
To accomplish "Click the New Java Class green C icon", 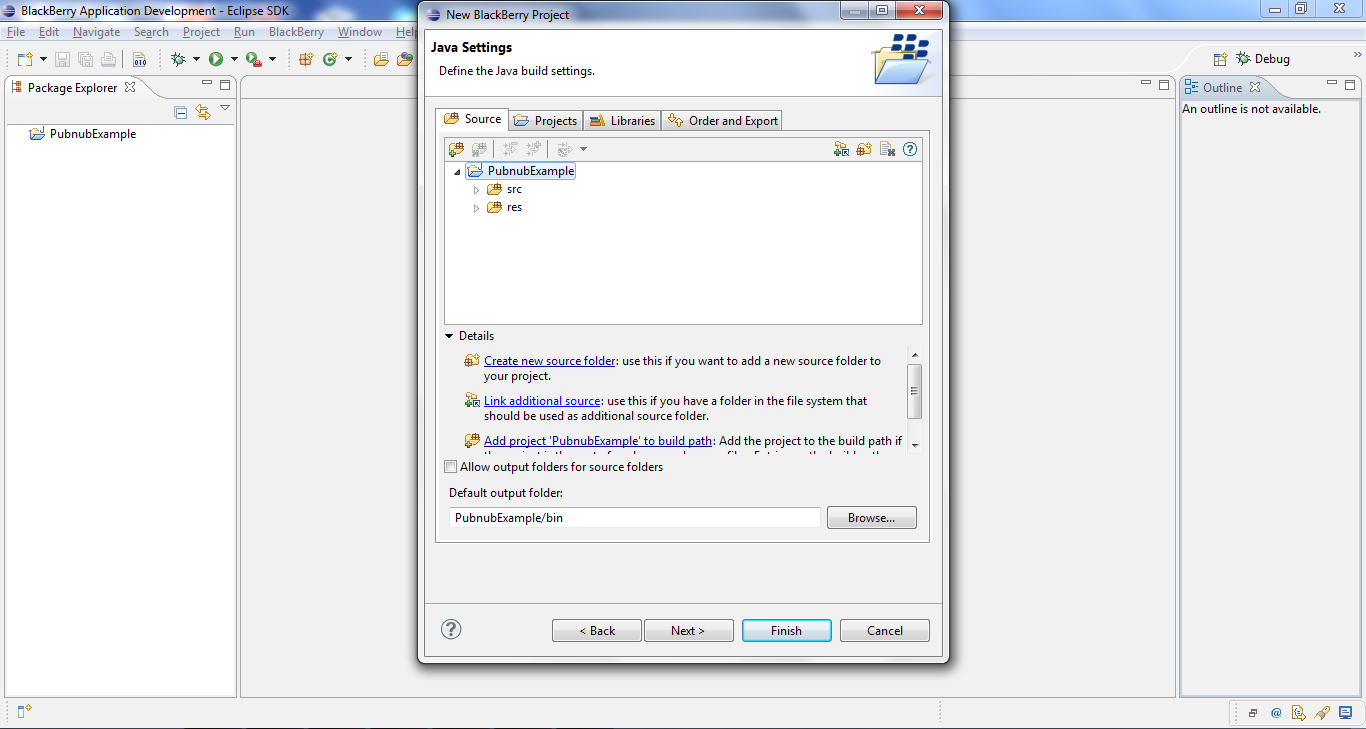I will tap(330, 59).
